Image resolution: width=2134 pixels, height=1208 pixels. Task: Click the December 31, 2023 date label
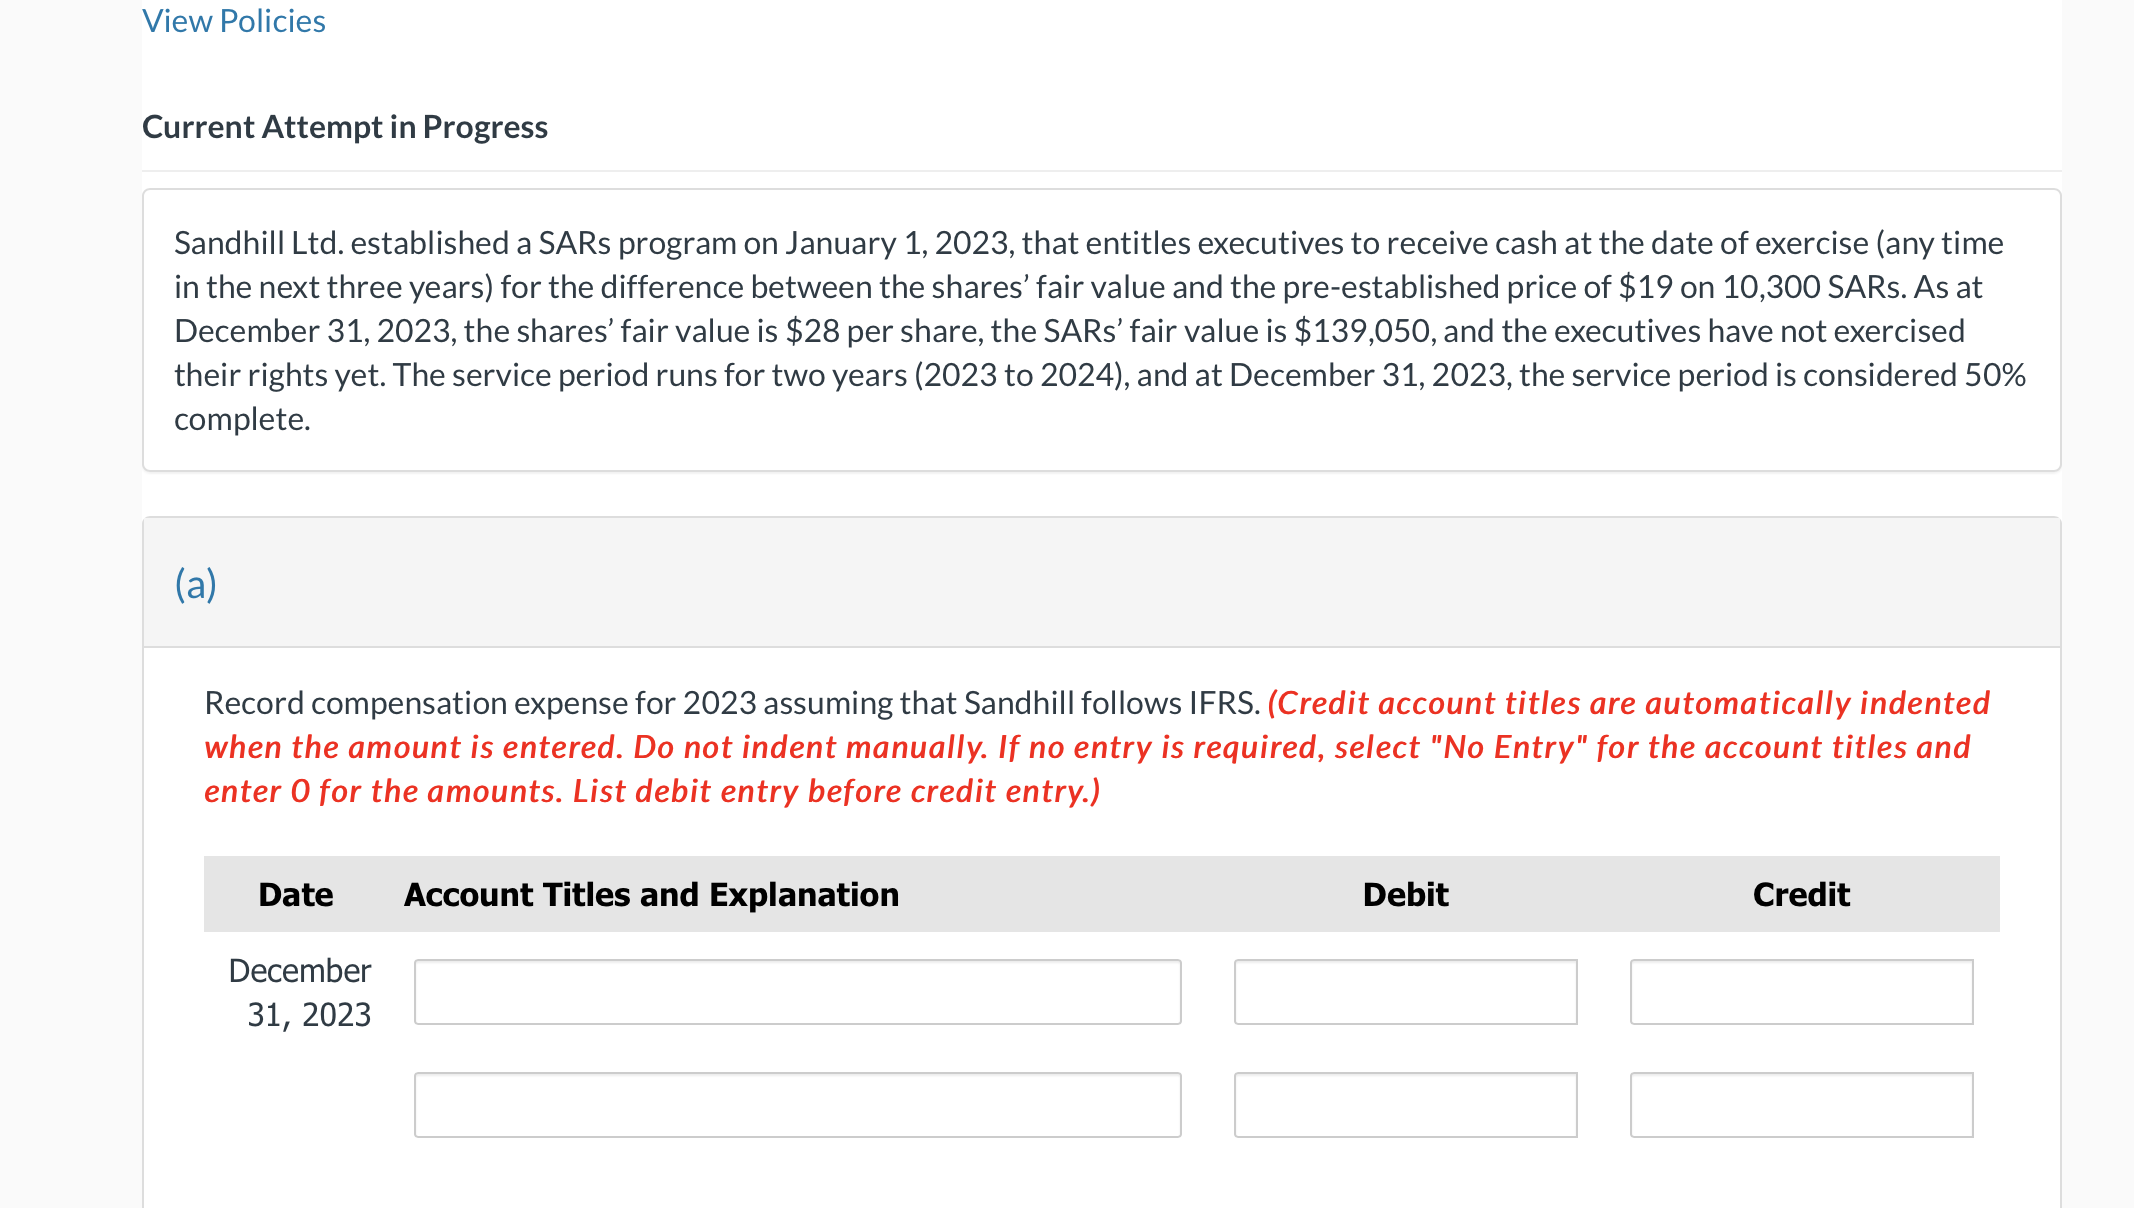coord(298,992)
